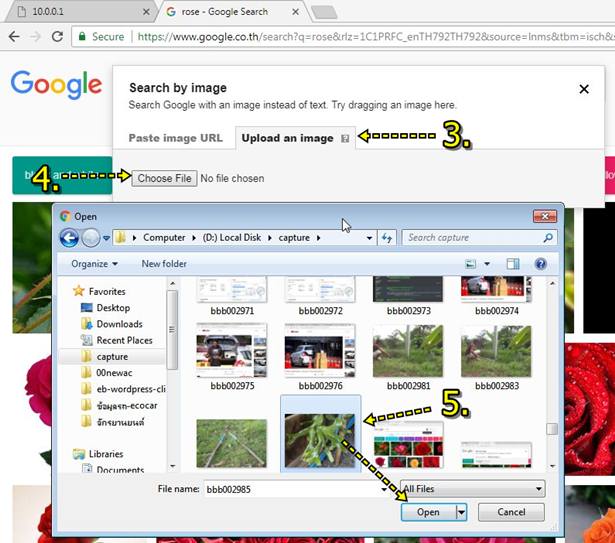Select Downloads in navigation pane

112,324
